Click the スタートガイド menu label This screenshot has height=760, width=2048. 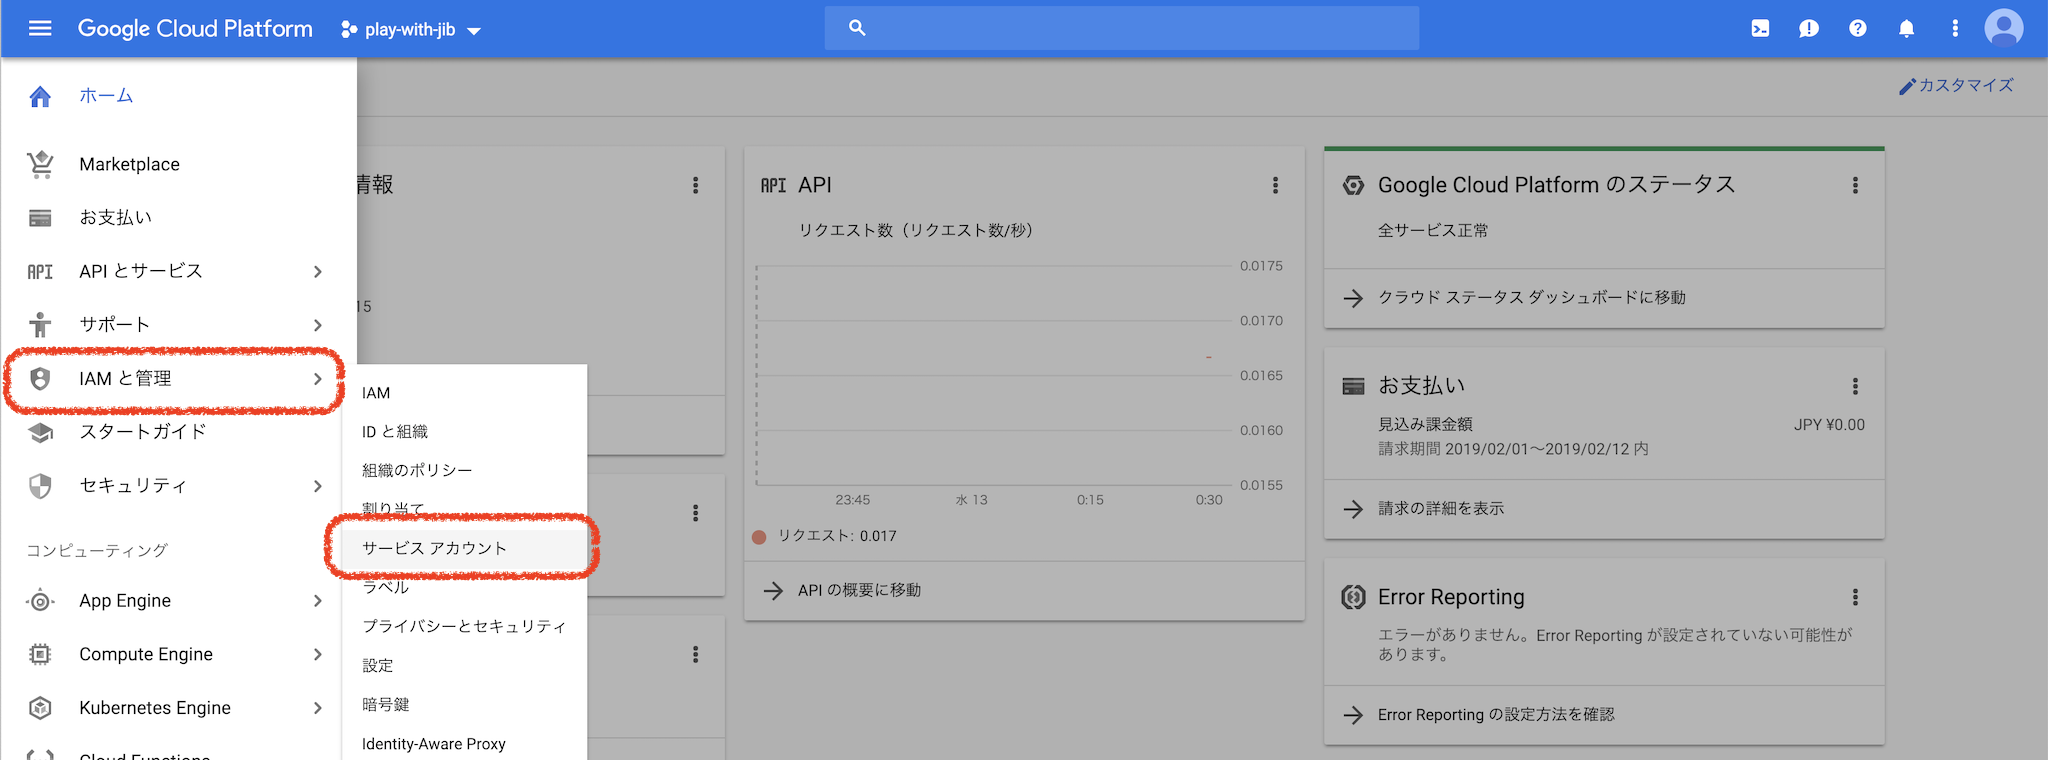point(143,432)
